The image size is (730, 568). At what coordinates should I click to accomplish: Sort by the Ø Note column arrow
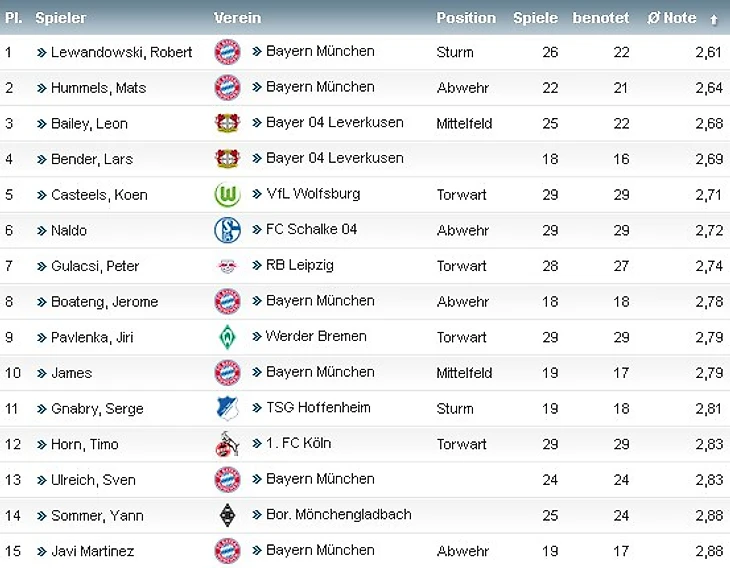point(714,20)
